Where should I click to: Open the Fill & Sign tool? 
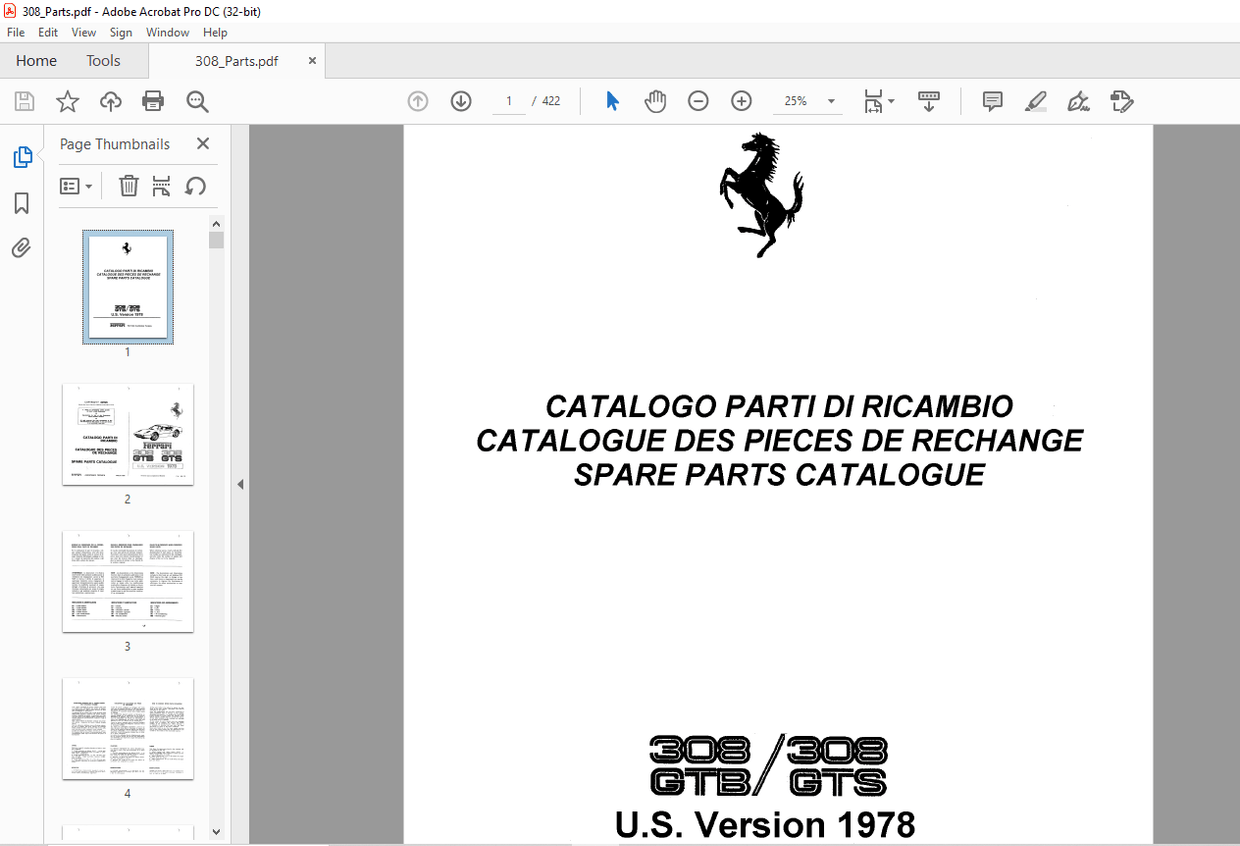click(1078, 100)
